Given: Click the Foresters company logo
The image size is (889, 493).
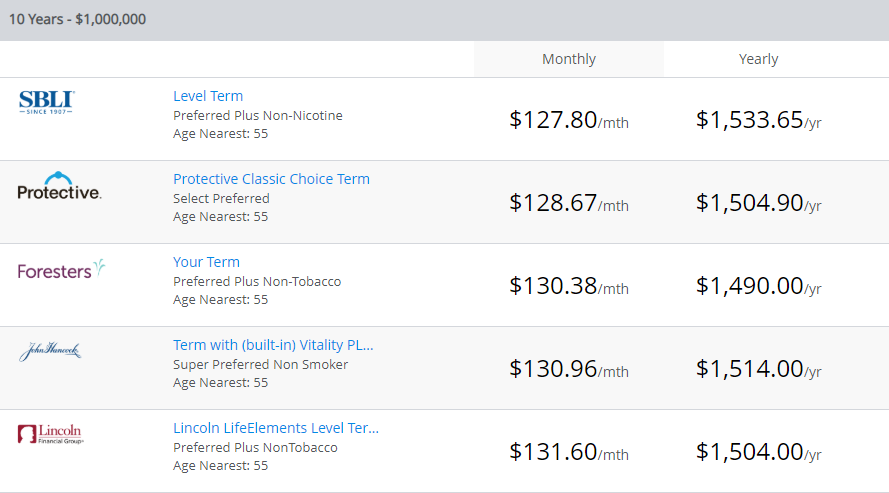Looking at the screenshot, I should [61, 270].
